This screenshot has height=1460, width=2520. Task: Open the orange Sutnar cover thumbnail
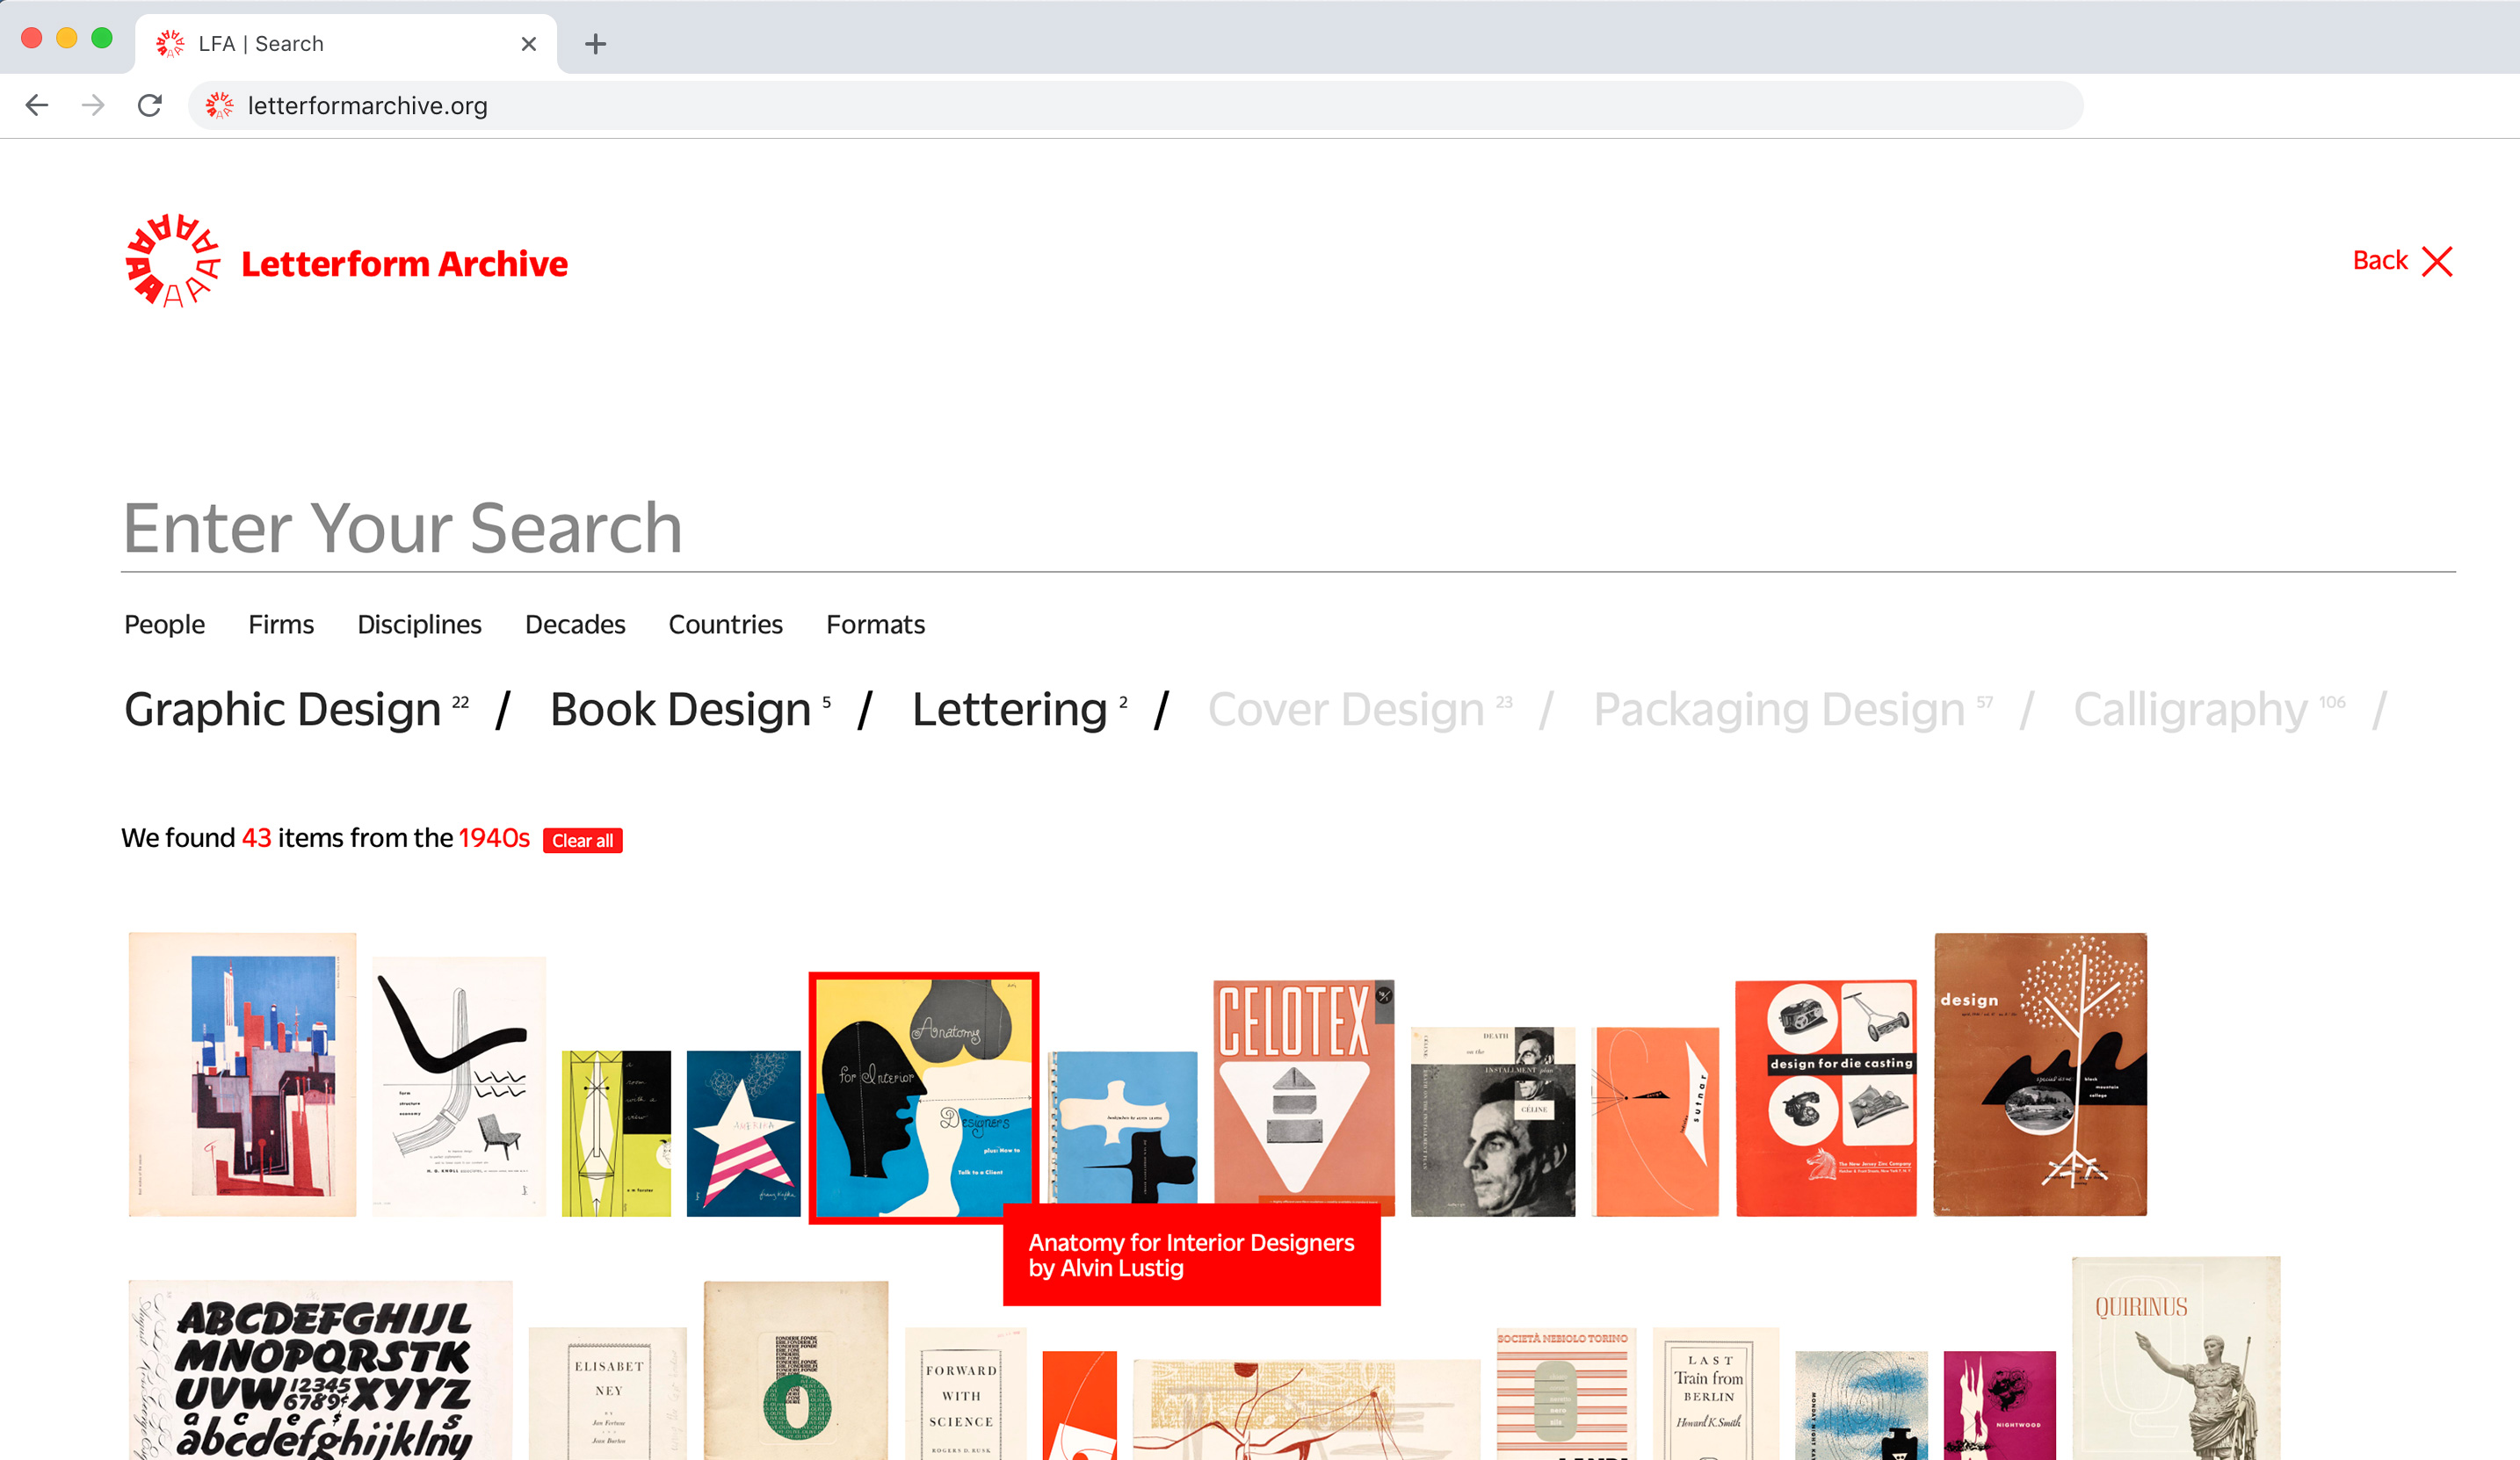coord(1655,1121)
